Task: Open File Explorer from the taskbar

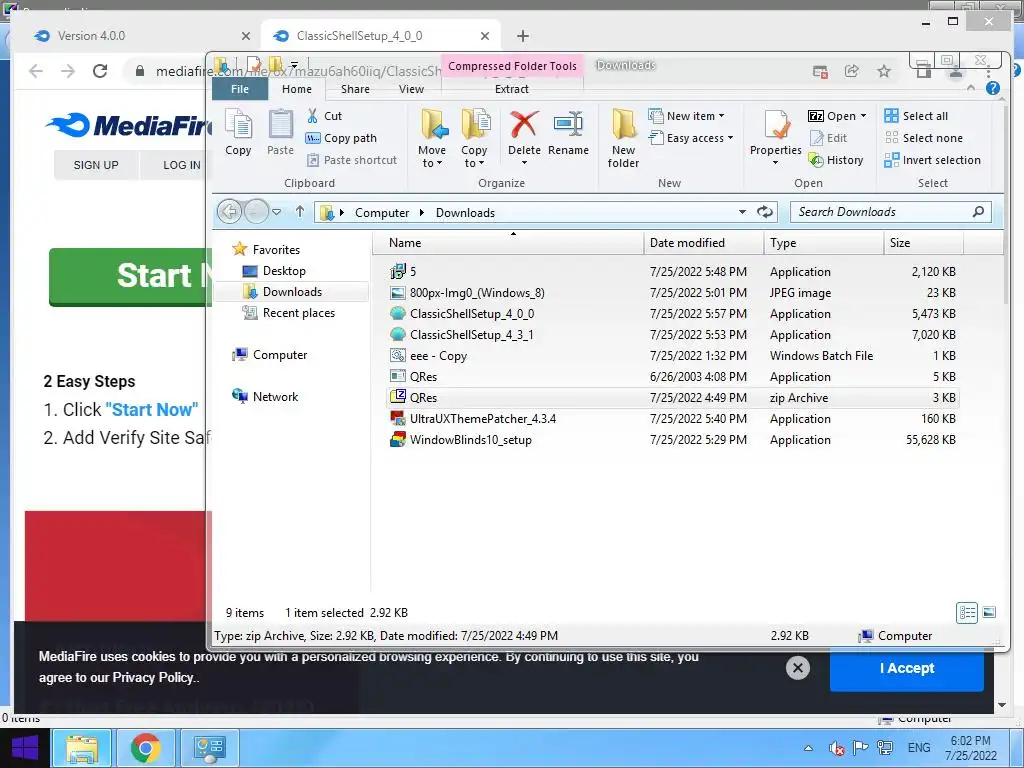Action: pyautogui.click(x=82, y=748)
